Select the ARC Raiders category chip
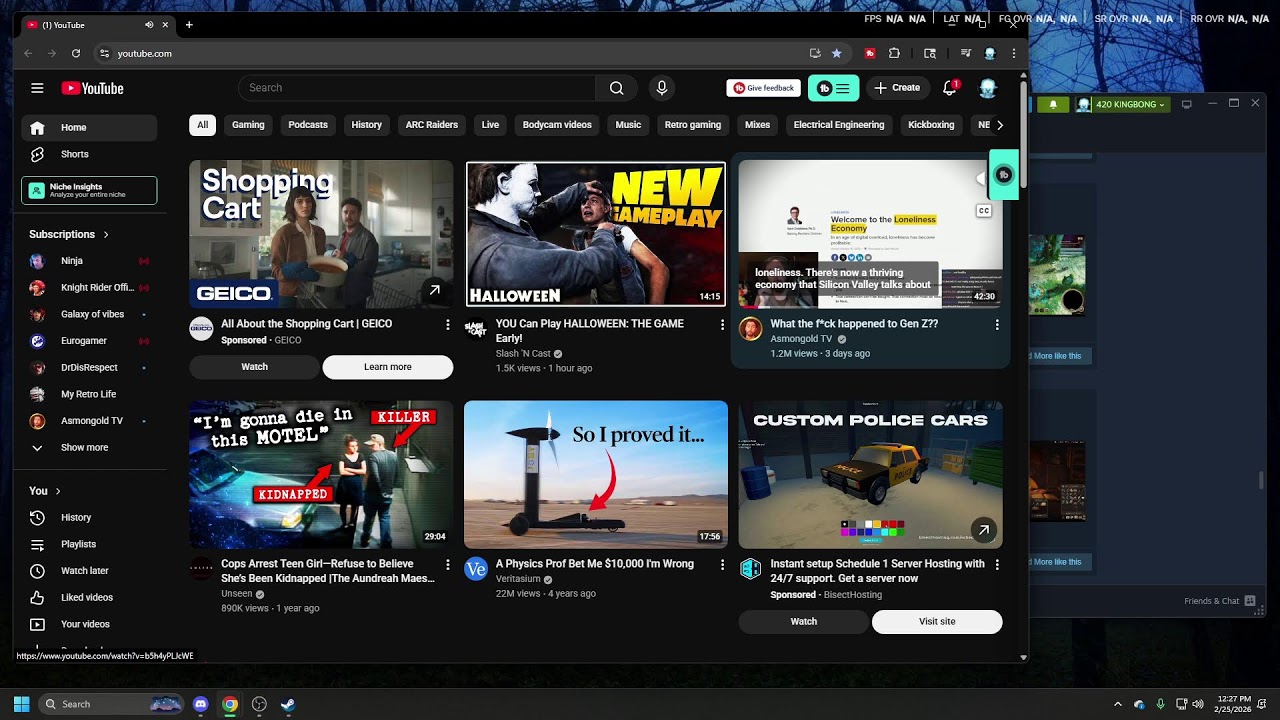Screen dimensions: 1280x720 coord(432,125)
